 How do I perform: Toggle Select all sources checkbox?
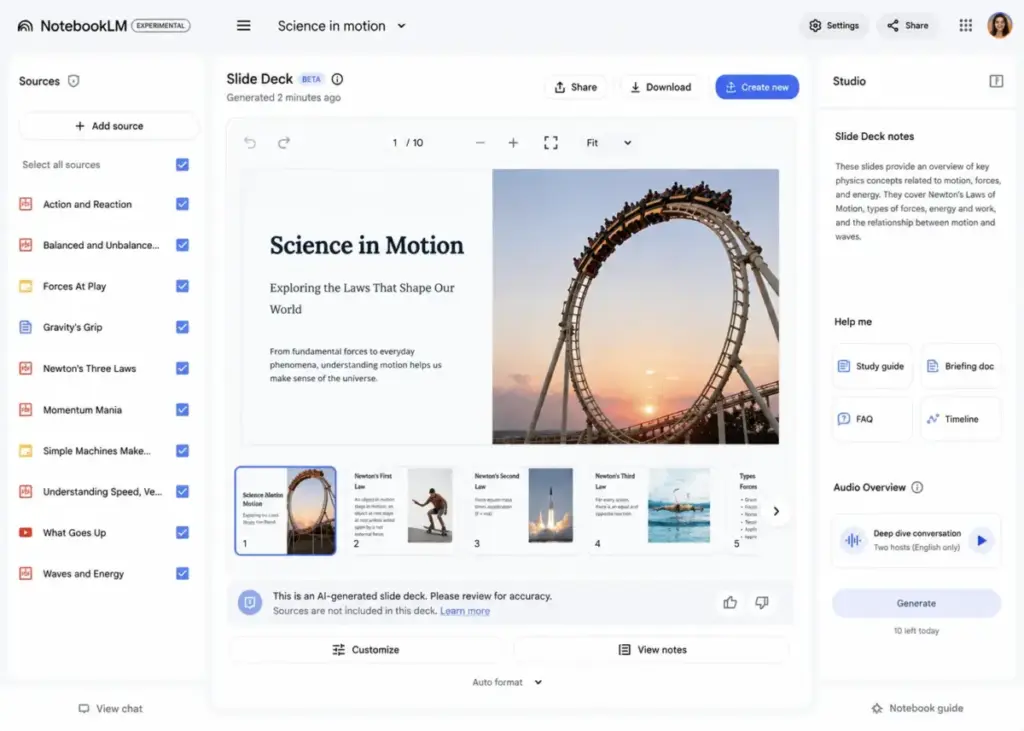182,165
